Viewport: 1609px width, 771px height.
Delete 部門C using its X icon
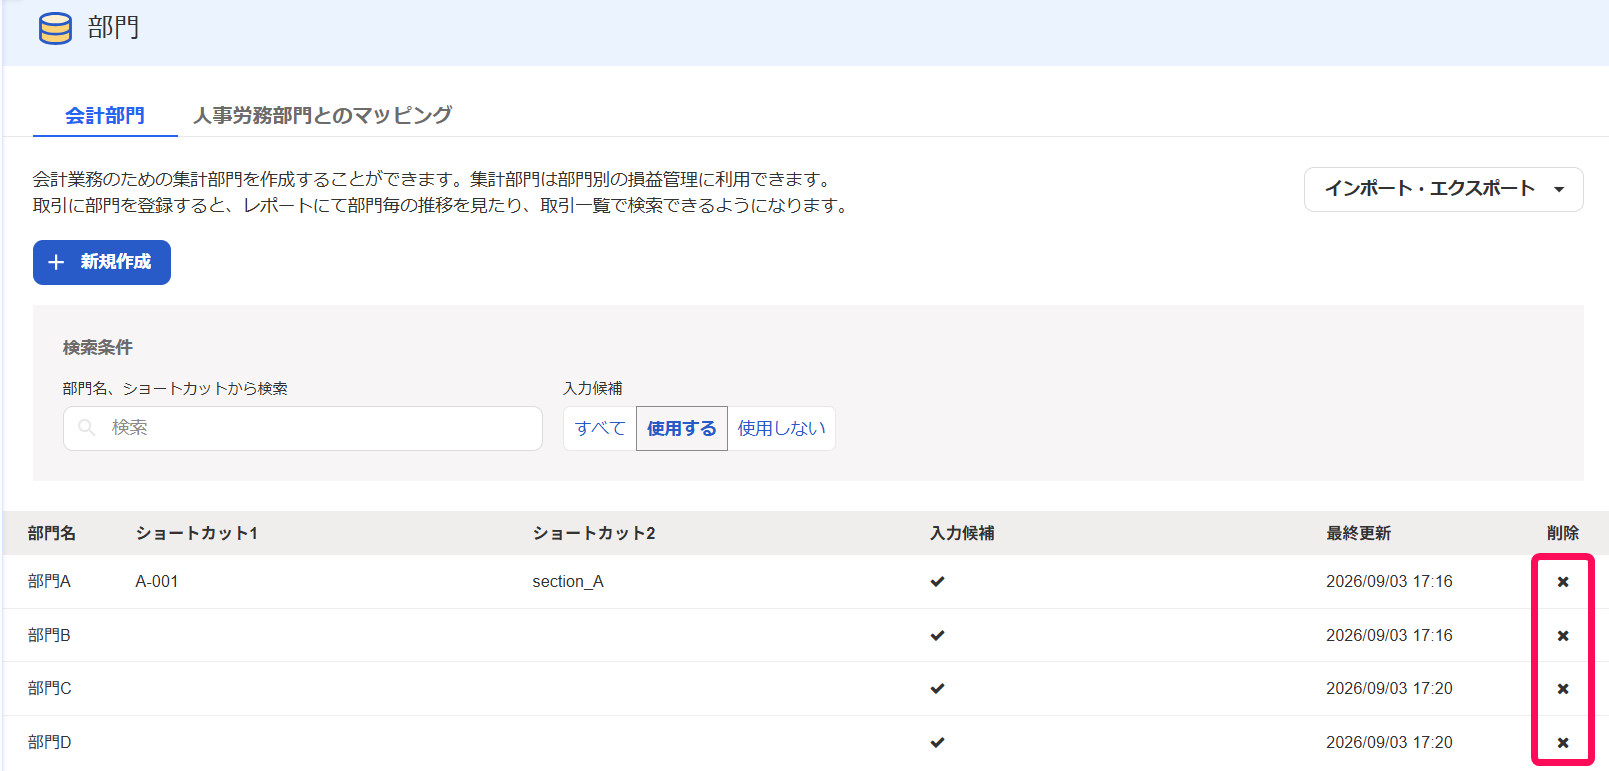click(1563, 689)
